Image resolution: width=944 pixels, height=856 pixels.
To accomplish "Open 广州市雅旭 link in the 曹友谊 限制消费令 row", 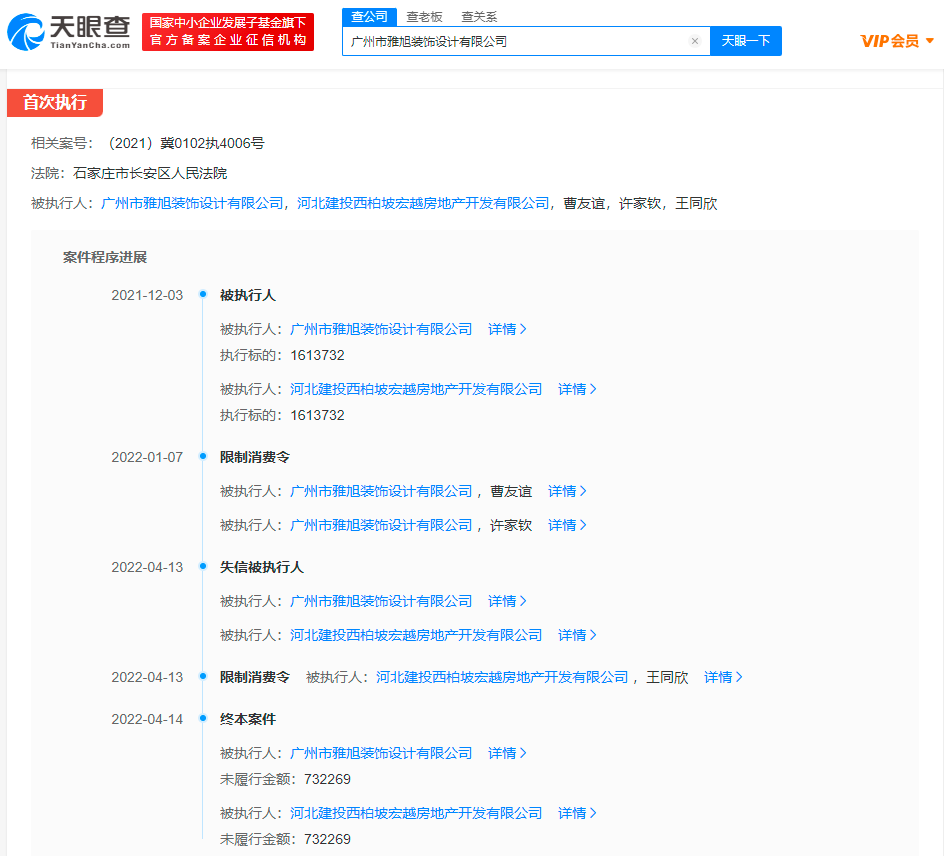I will (381, 491).
